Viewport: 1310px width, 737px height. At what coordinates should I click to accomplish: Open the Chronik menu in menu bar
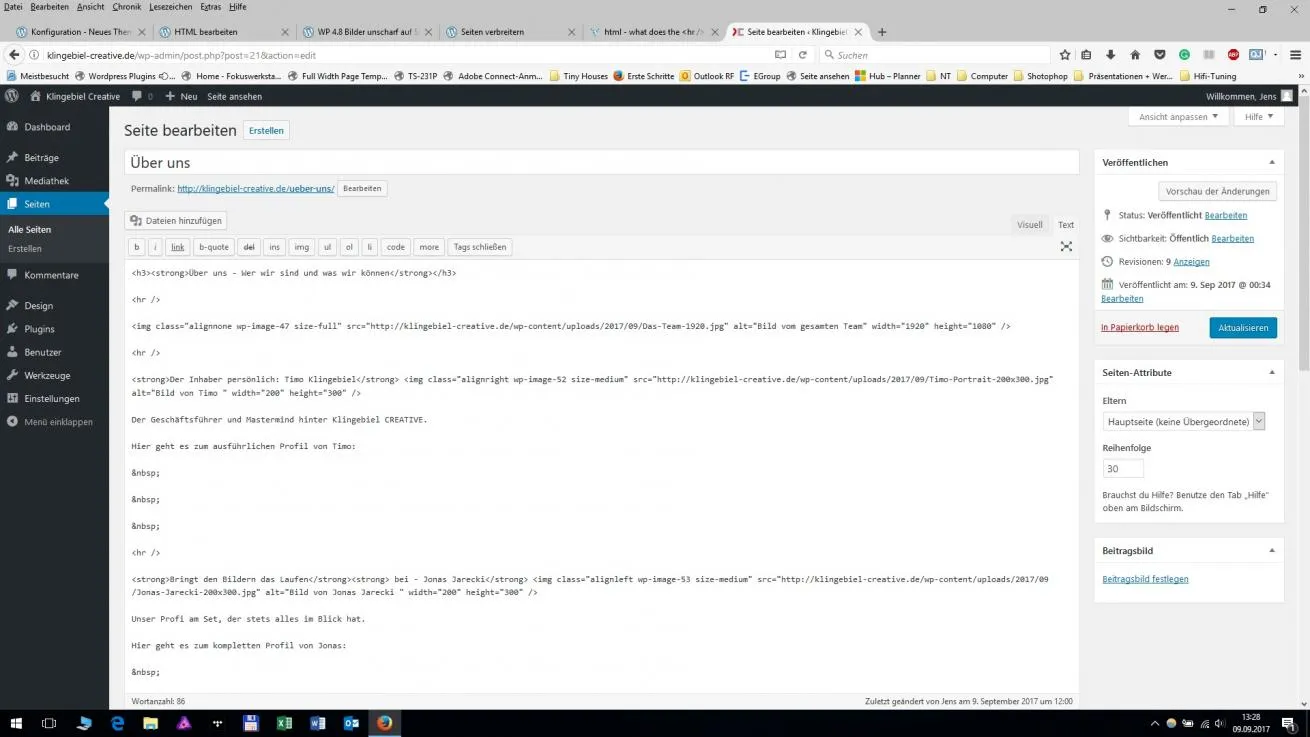point(126,7)
